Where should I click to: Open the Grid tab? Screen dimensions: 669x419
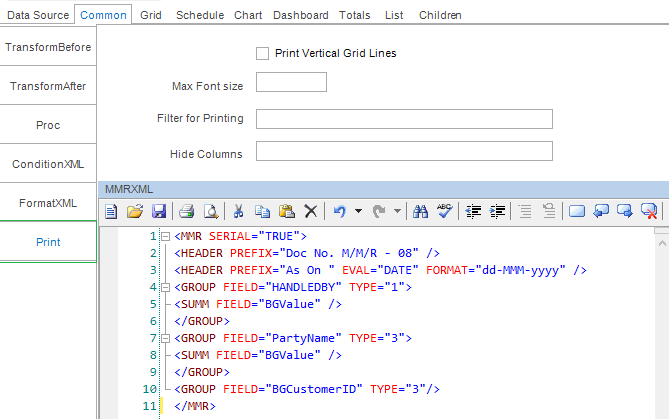point(151,15)
